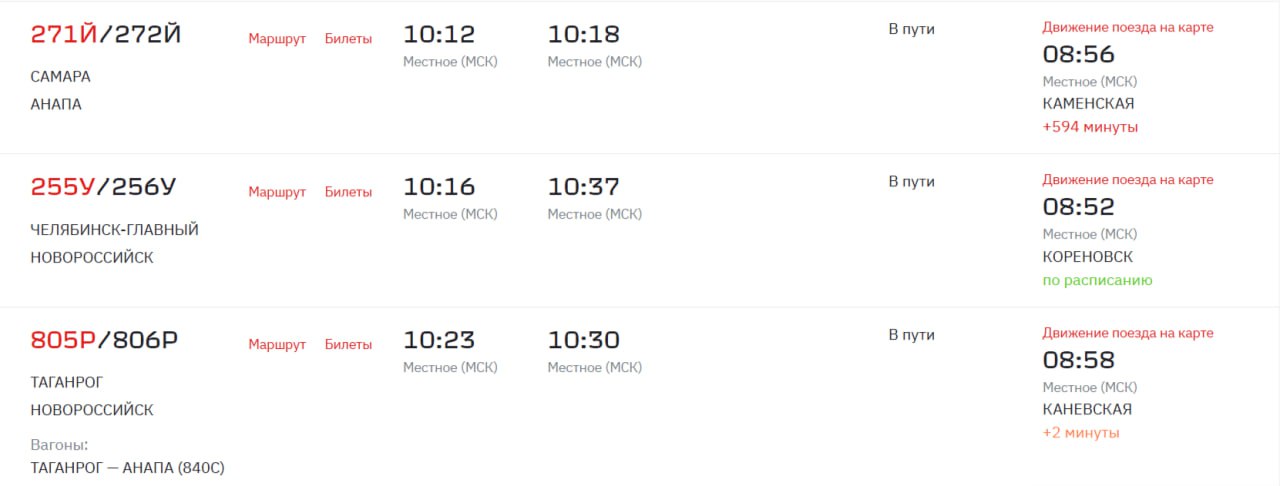Click the КАМЕНСКАЯ station name
The width and height of the screenshot is (1280, 486).
click(1088, 104)
